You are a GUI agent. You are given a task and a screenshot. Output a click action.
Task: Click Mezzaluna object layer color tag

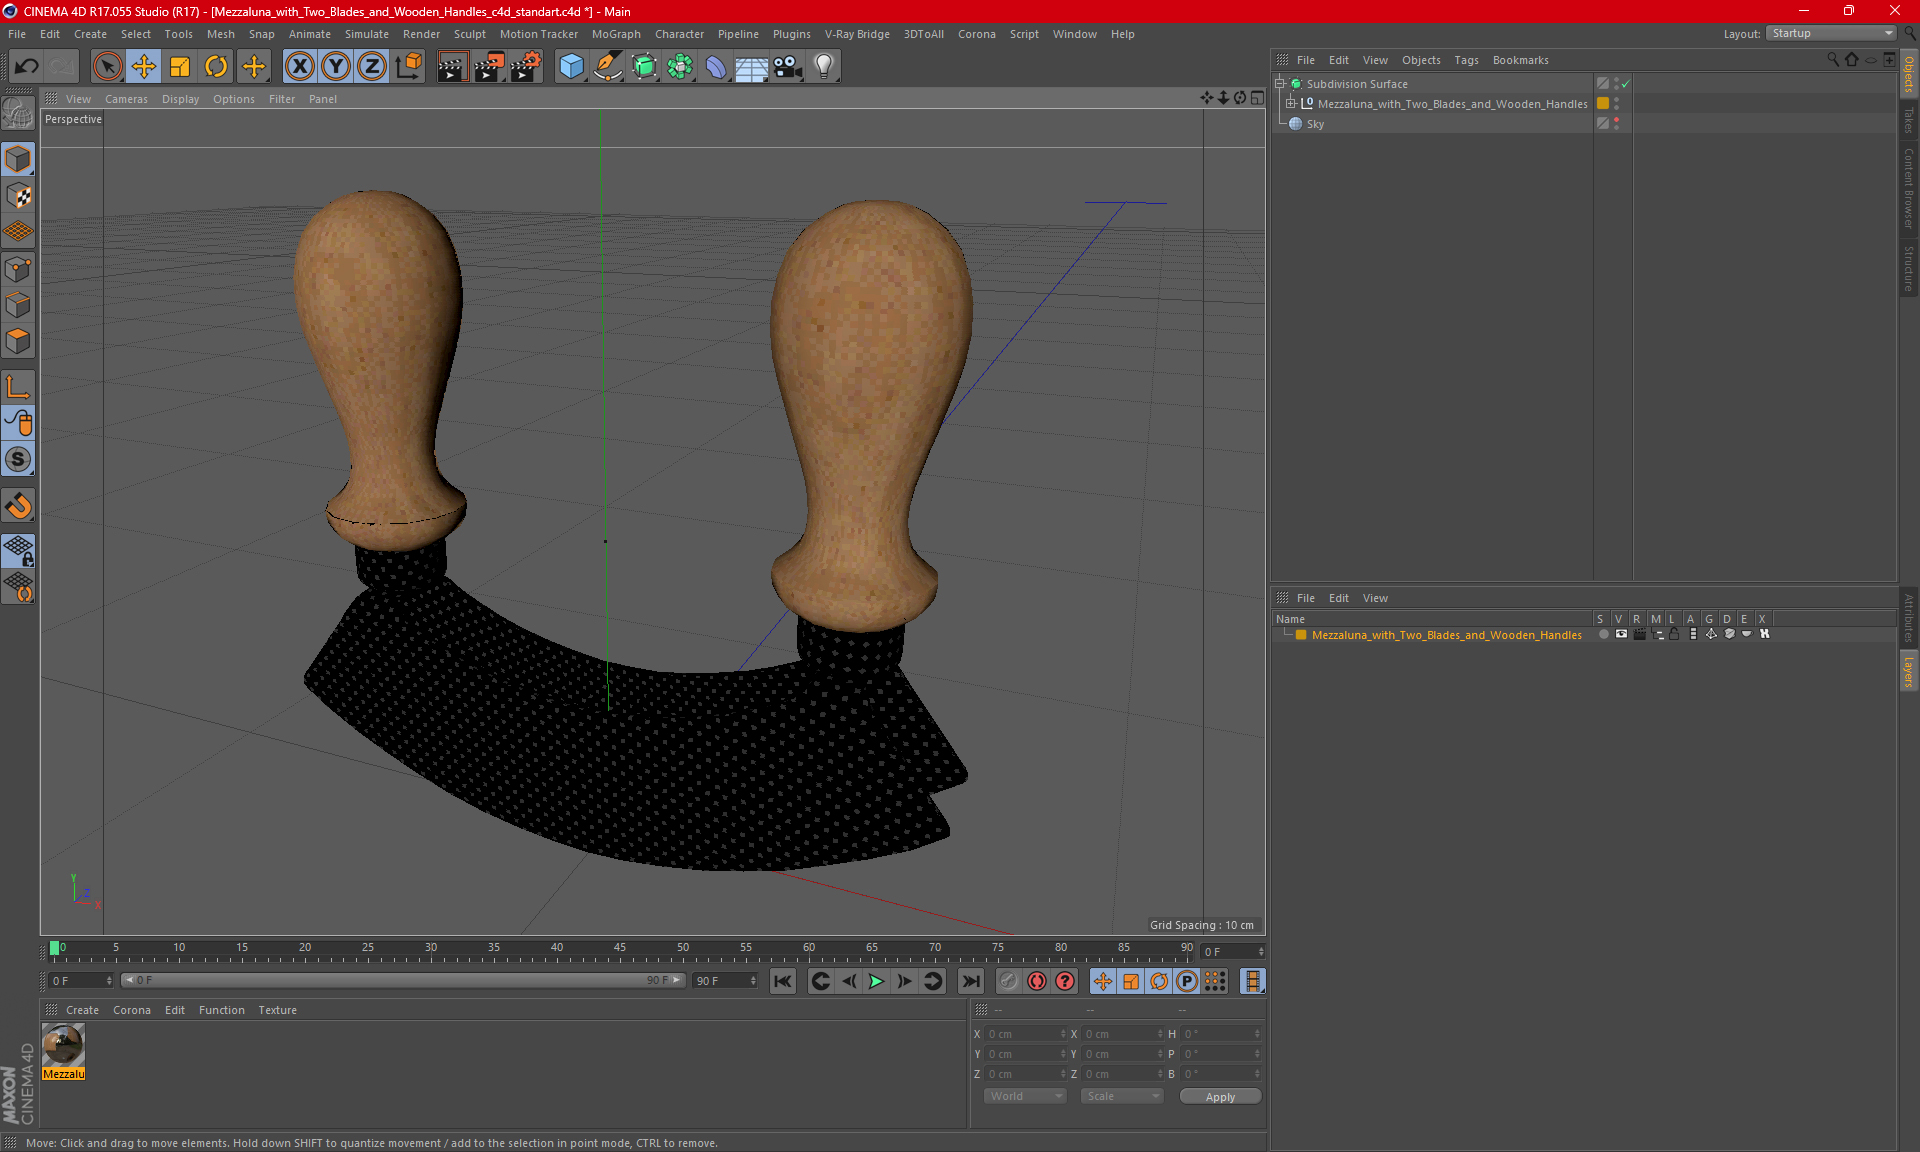point(1603,104)
